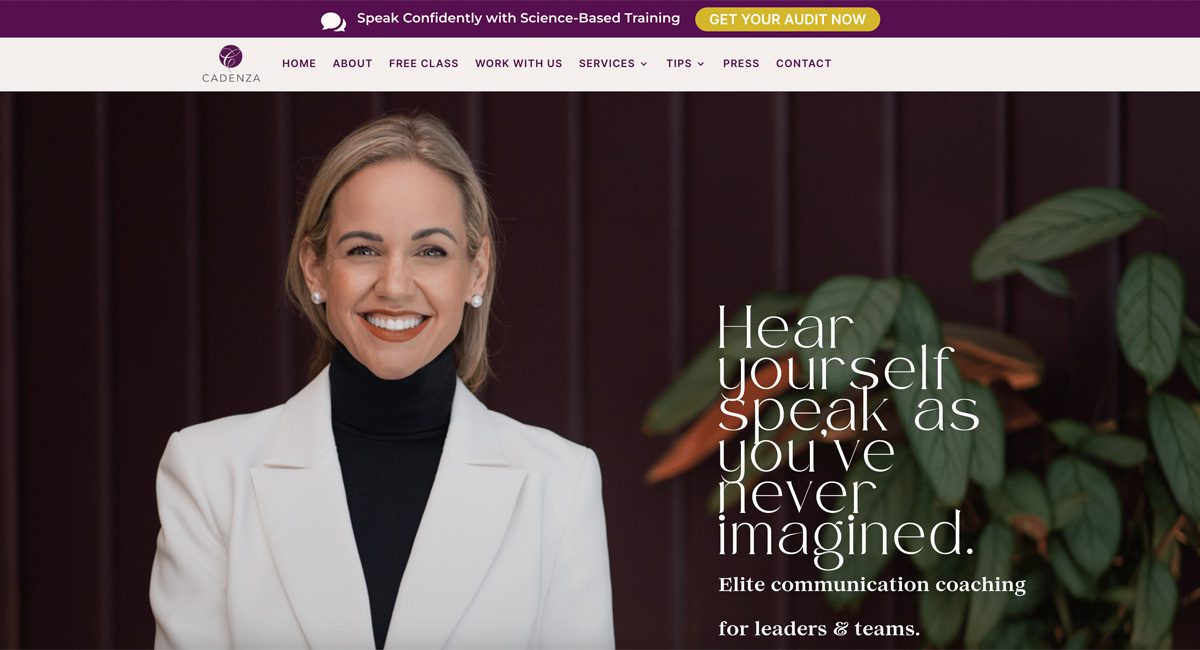Open the WORK WITH US page

pos(518,63)
